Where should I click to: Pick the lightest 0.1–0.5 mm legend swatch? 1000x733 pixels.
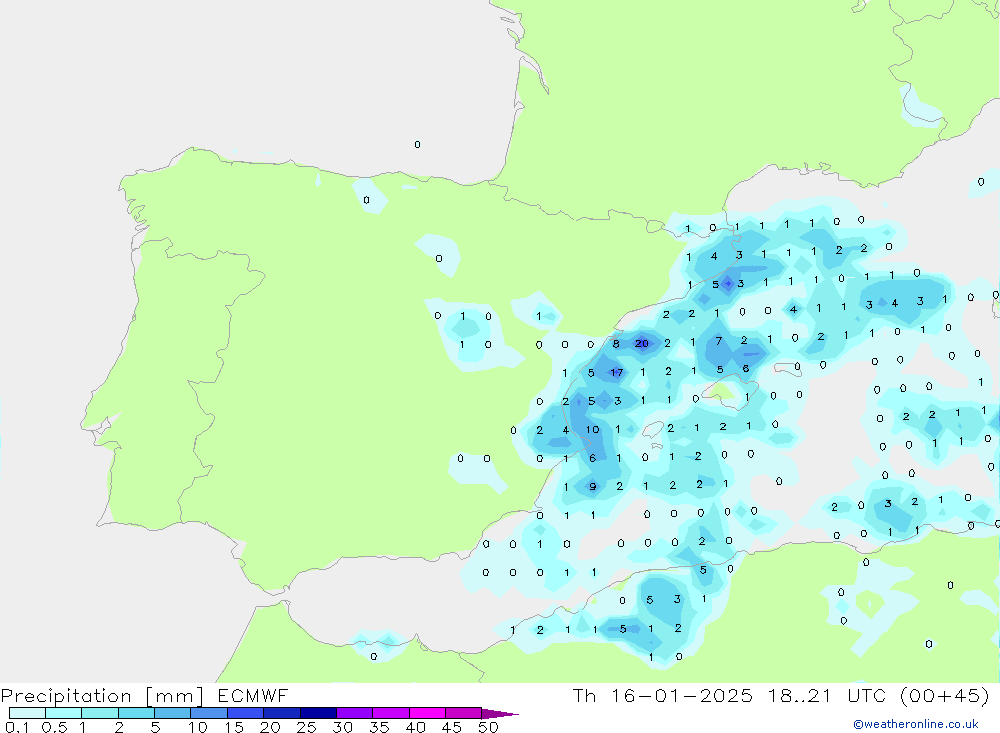[x=27, y=713]
